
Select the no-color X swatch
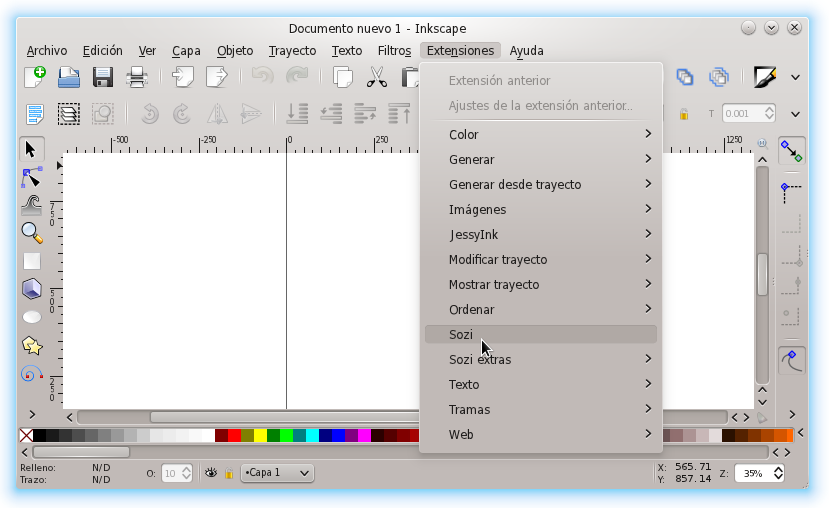(x=26, y=435)
